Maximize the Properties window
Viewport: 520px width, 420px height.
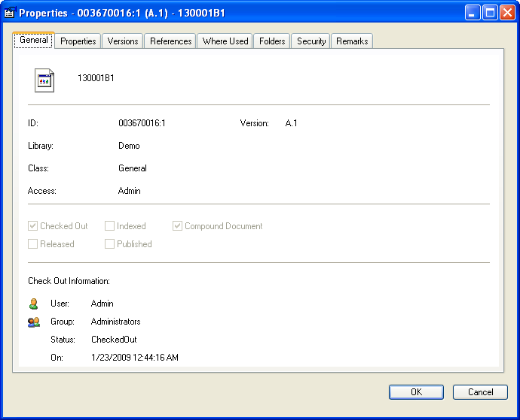(x=490, y=13)
